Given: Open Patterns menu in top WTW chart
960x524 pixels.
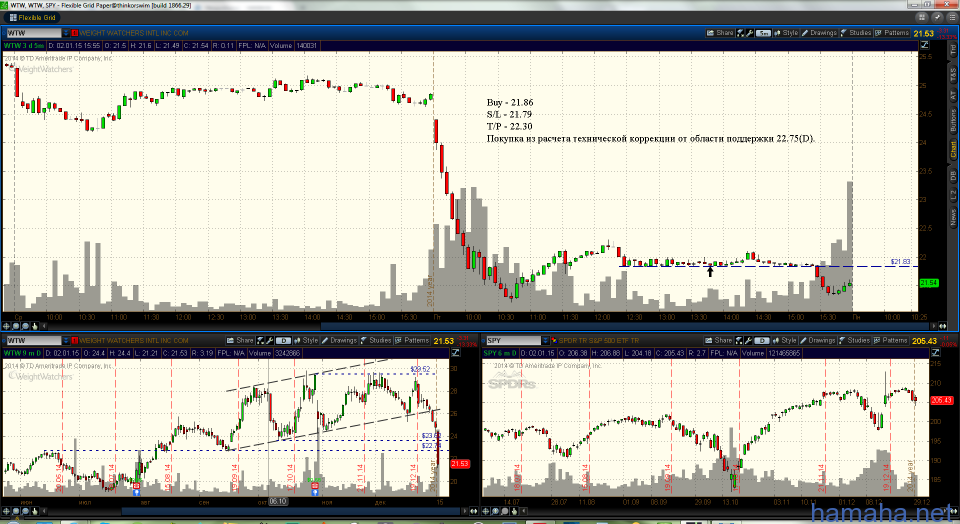Looking at the screenshot, I should [x=892, y=33].
